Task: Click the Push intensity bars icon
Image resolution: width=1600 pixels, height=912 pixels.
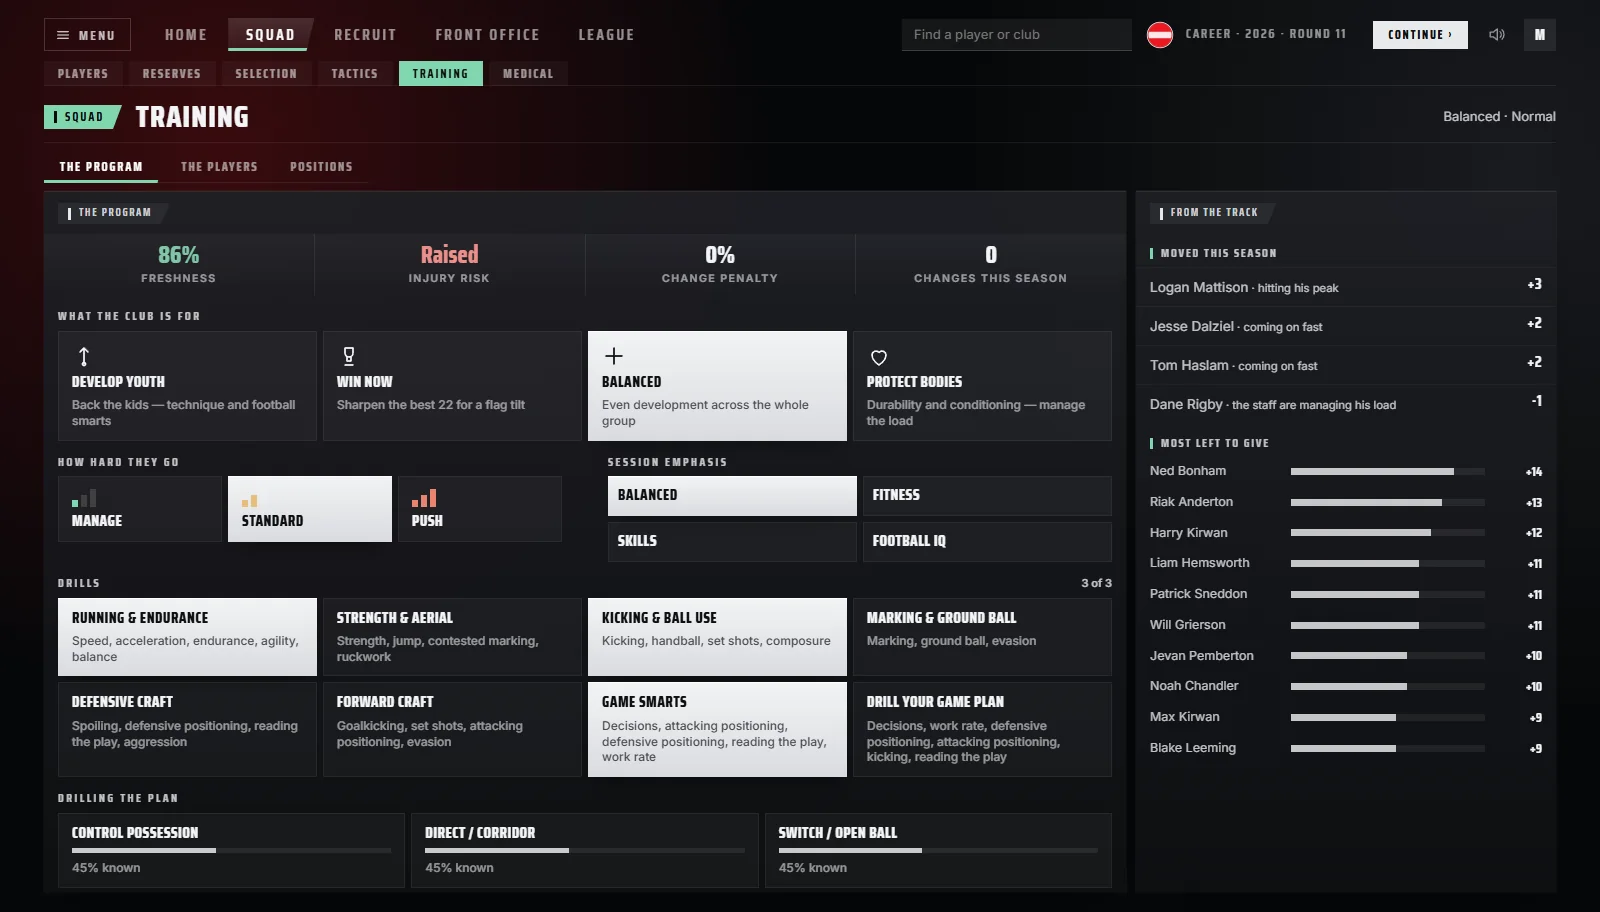Action: [x=424, y=498]
